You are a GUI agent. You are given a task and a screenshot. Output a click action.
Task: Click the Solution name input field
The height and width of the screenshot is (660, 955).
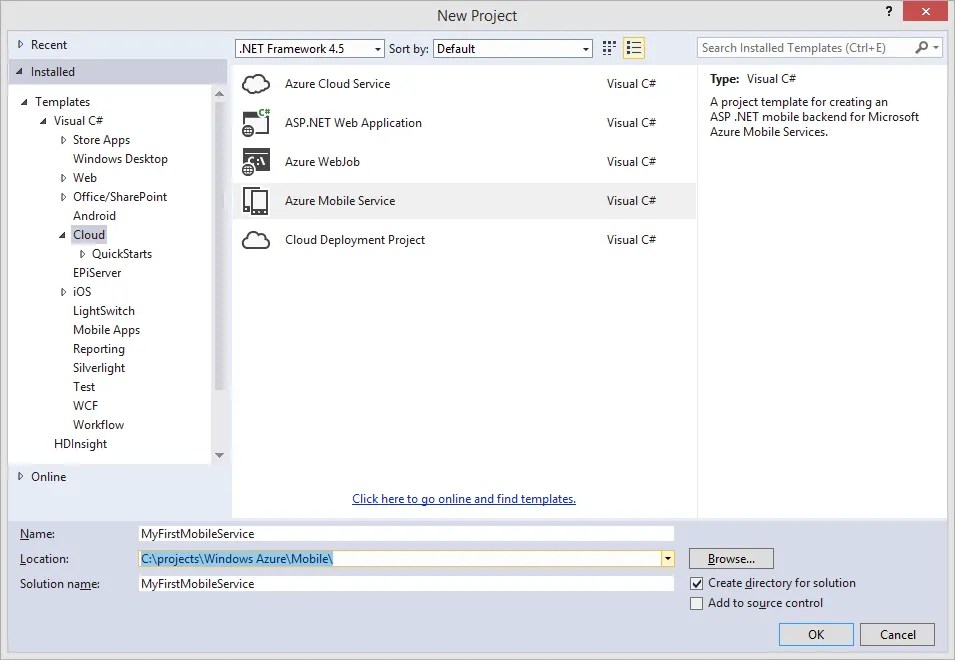406,583
